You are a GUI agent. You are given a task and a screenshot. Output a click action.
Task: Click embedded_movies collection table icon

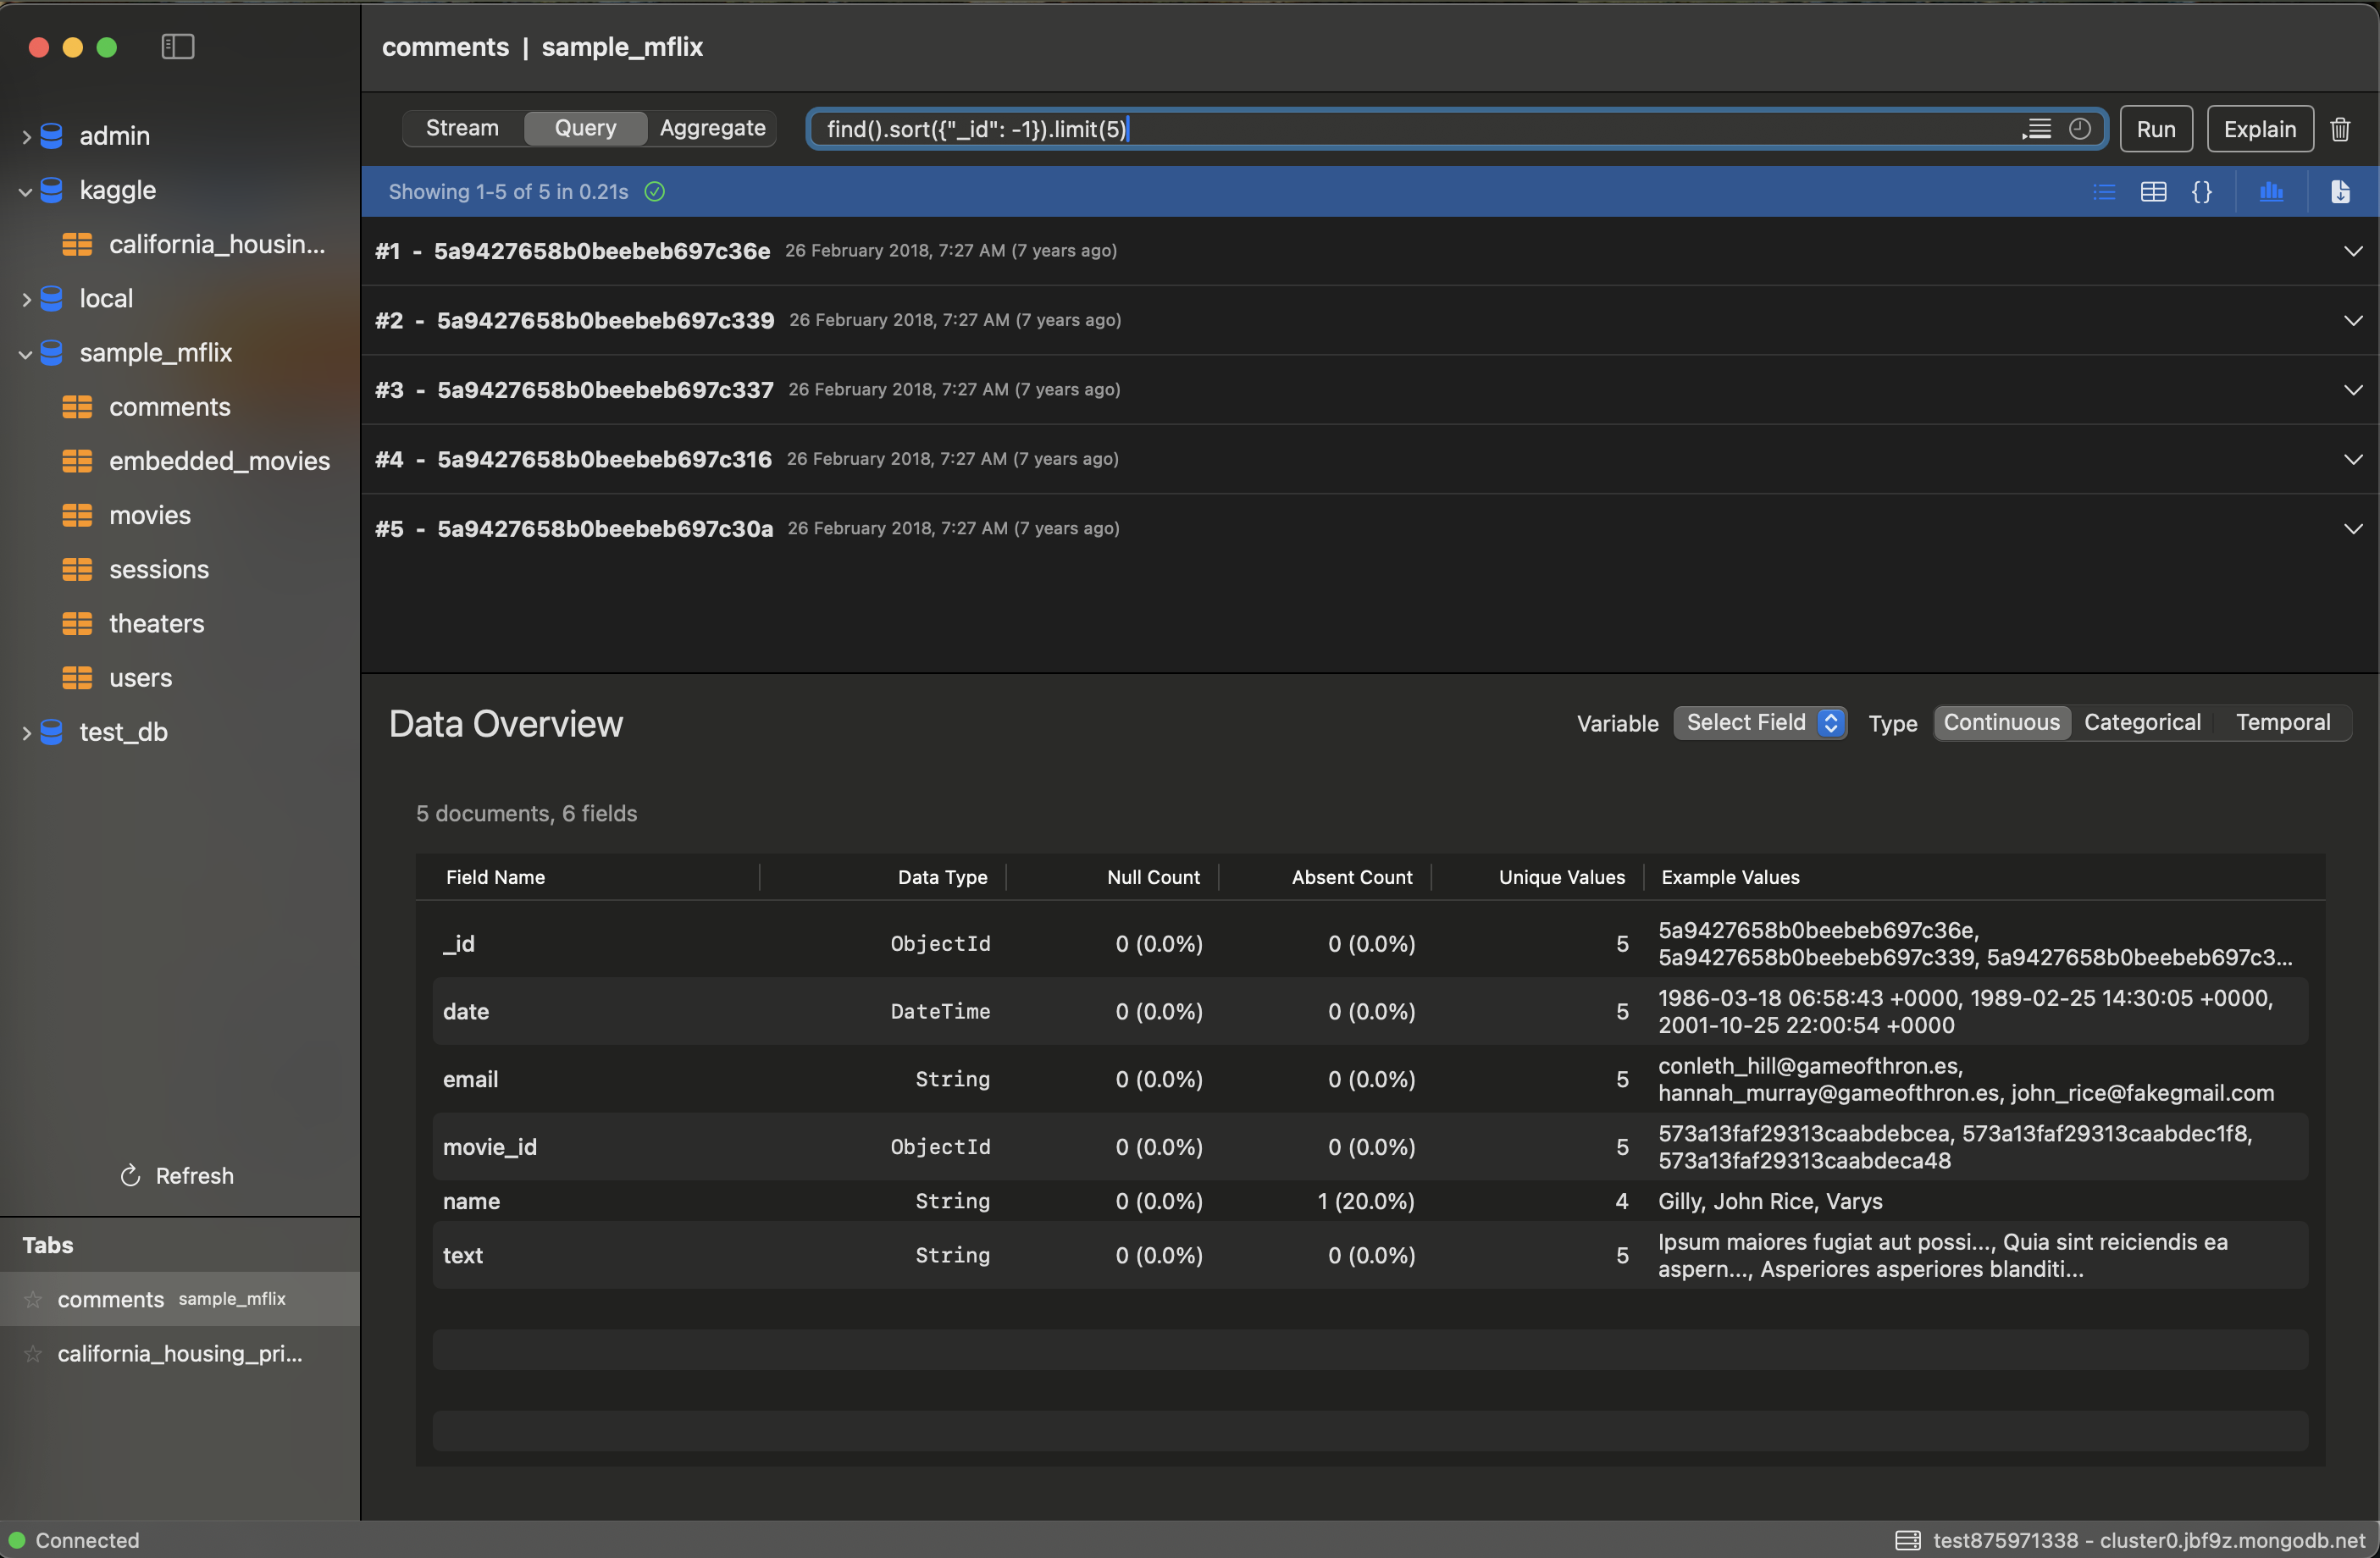click(x=77, y=461)
